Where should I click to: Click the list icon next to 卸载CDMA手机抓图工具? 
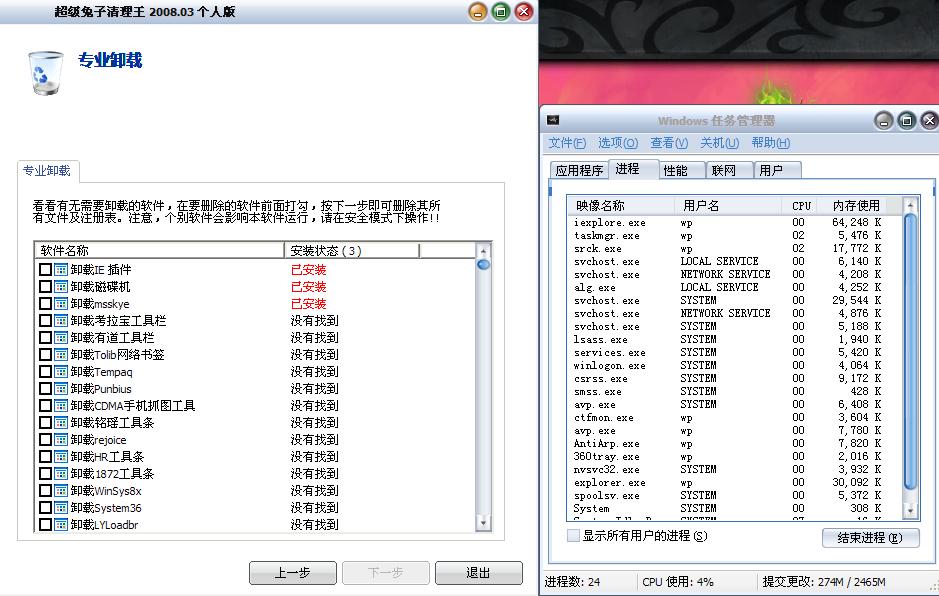coord(60,406)
